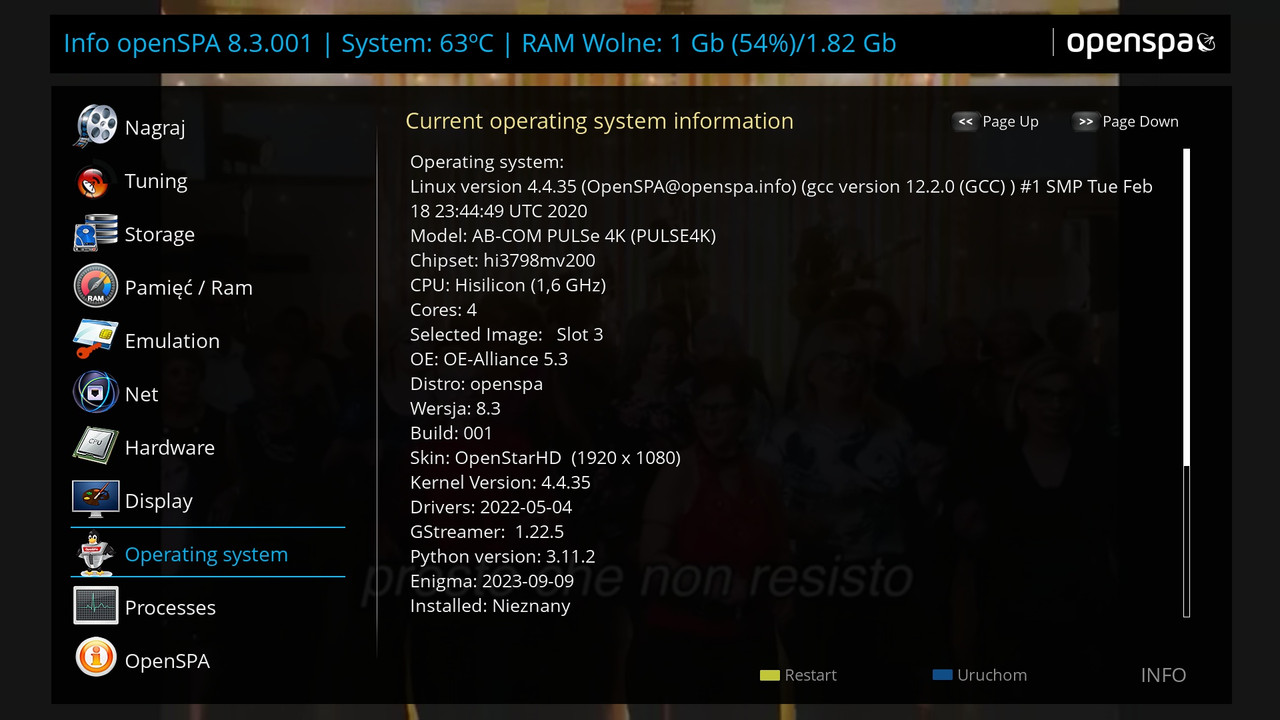Click the Page Up label

coord(1010,122)
